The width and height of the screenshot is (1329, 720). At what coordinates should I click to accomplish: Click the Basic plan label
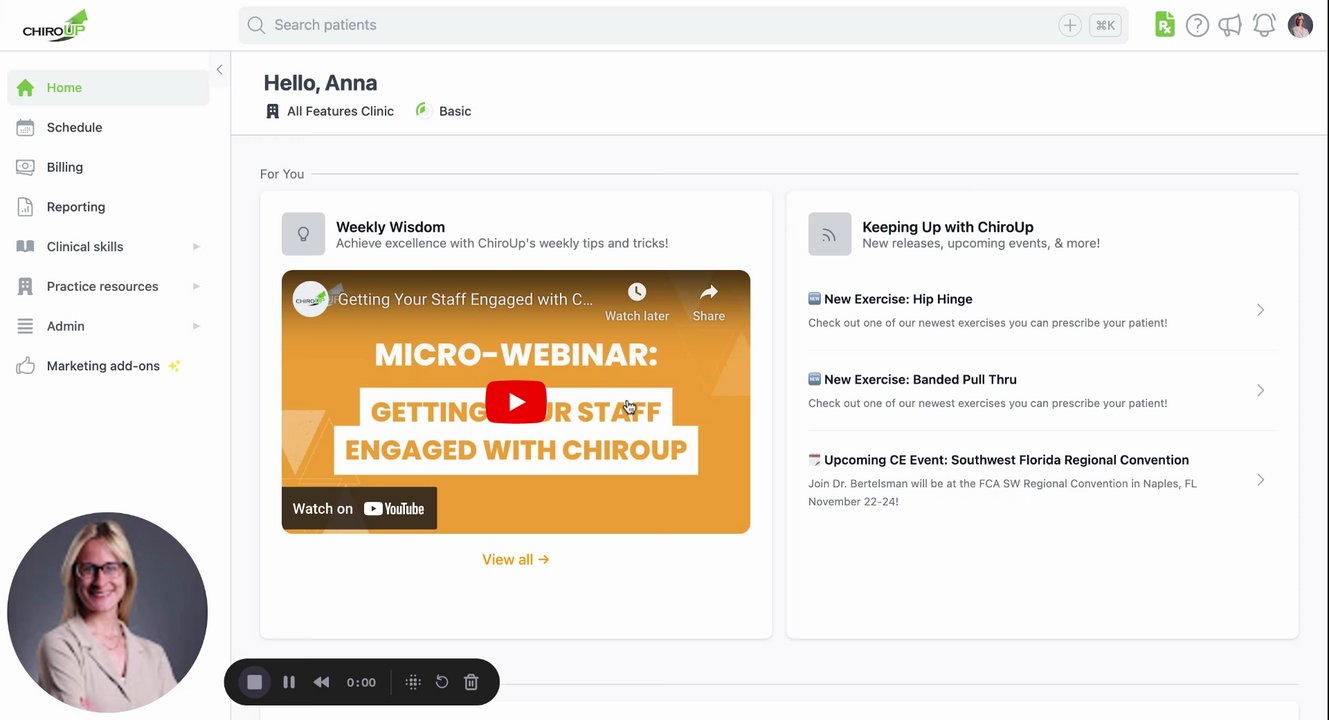click(x=455, y=111)
